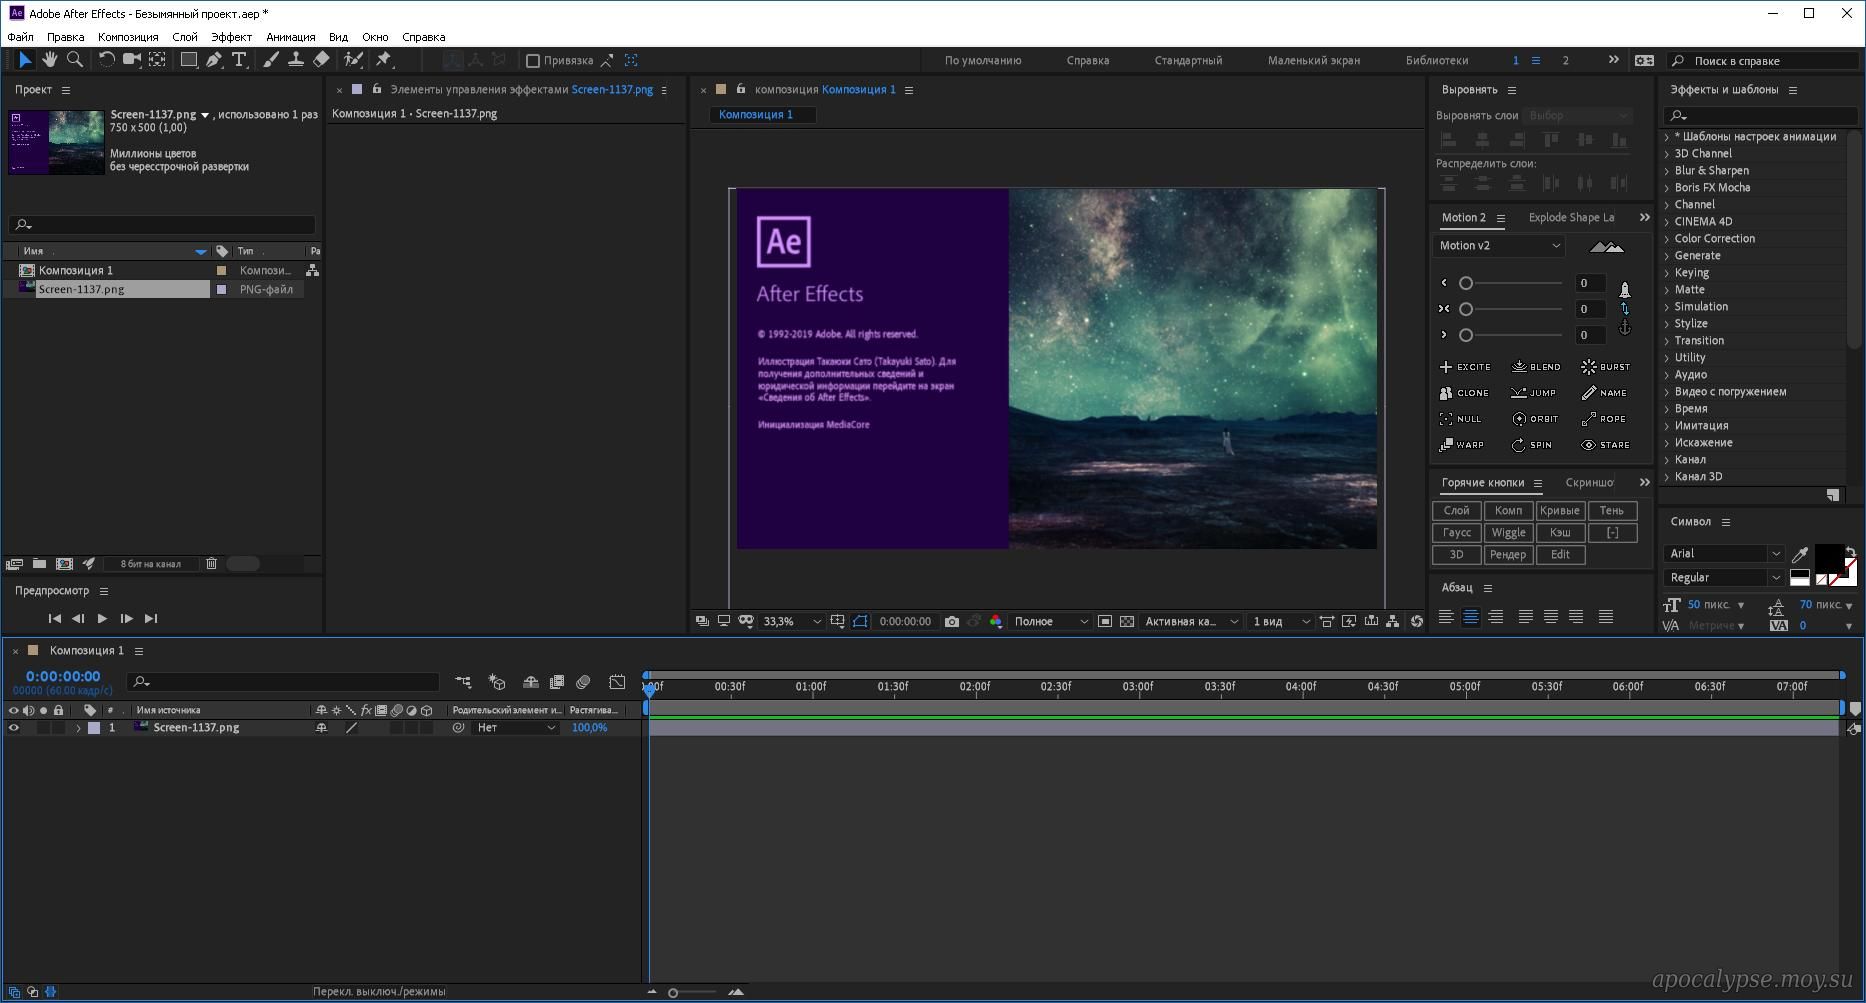Adjust the first Motion 2 slider handle

pyautogui.click(x=1466, y=284)
